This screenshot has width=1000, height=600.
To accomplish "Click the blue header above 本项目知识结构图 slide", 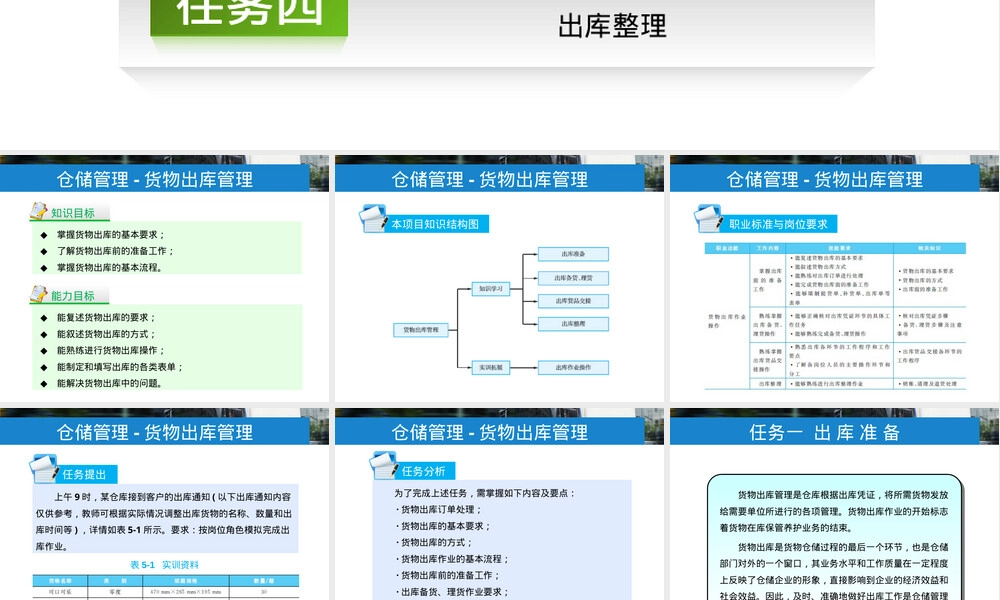I will pos(490,179).
